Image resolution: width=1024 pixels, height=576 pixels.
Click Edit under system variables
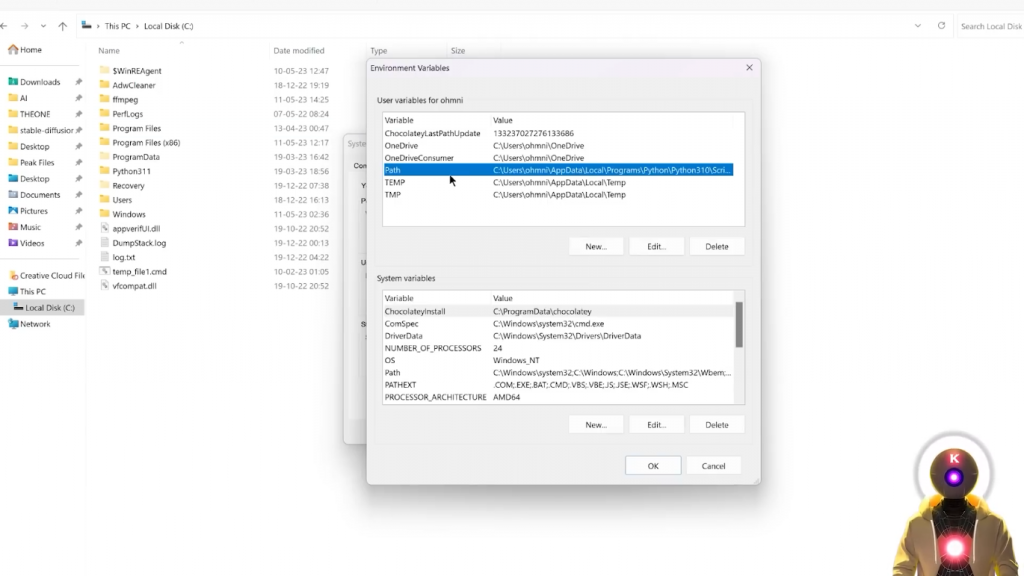[656, 424]
